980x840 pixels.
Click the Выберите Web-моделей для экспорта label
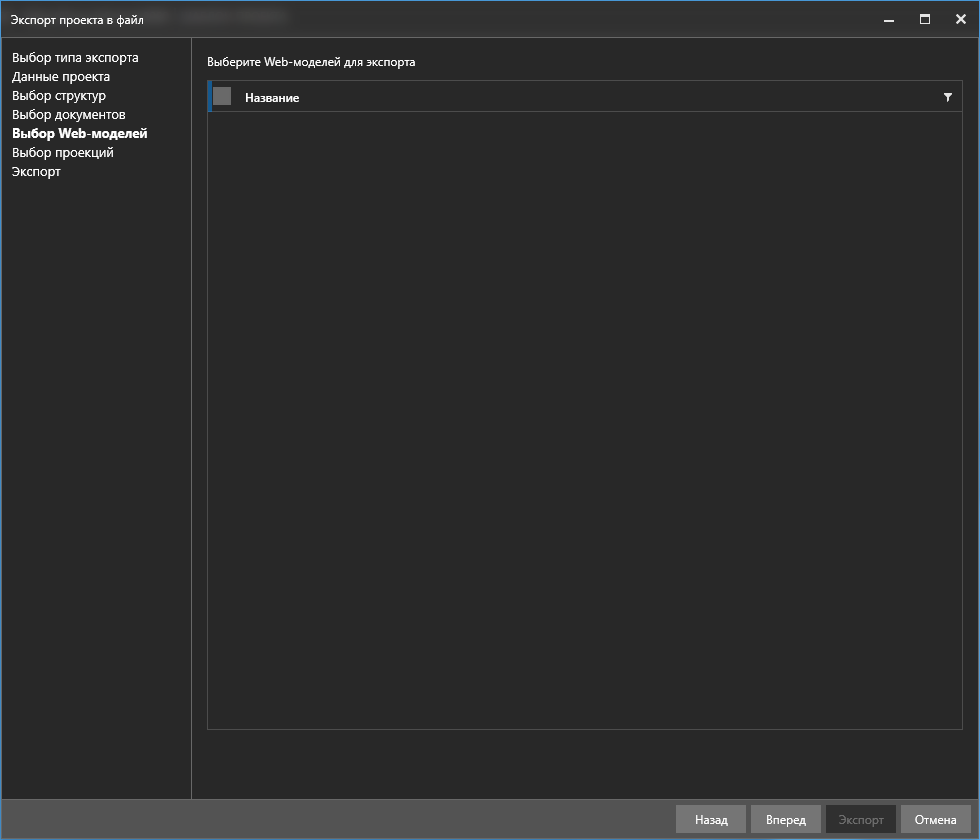[311, 62]
